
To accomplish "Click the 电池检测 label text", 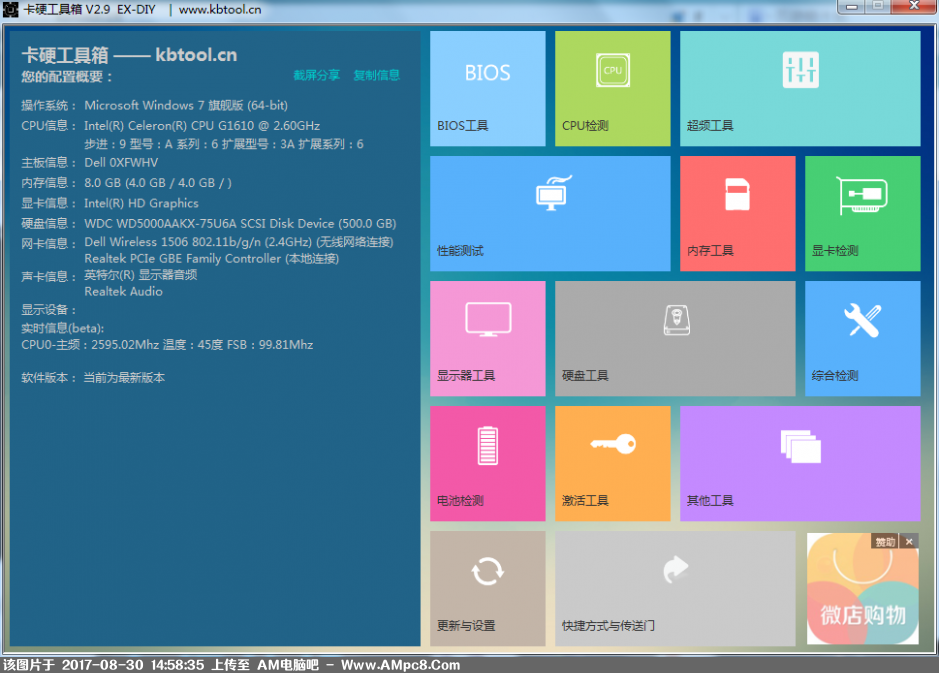I will 460,501.
